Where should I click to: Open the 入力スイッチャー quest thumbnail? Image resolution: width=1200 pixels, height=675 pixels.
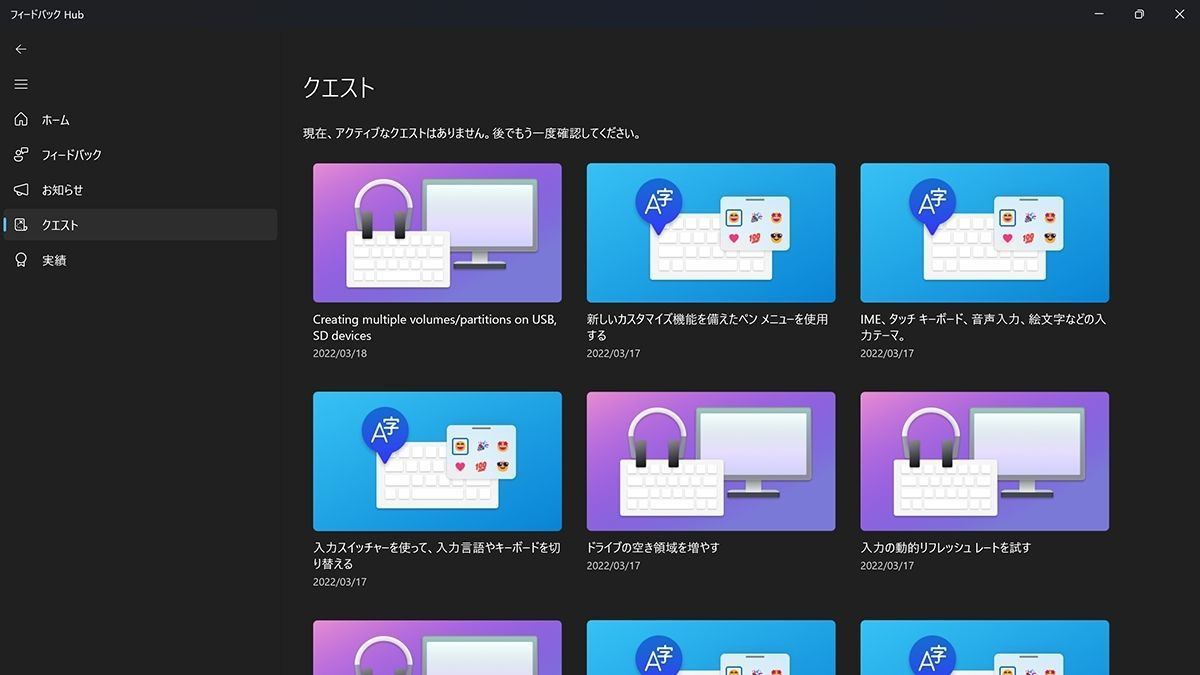pyautogui.click(x=437, y=461)
